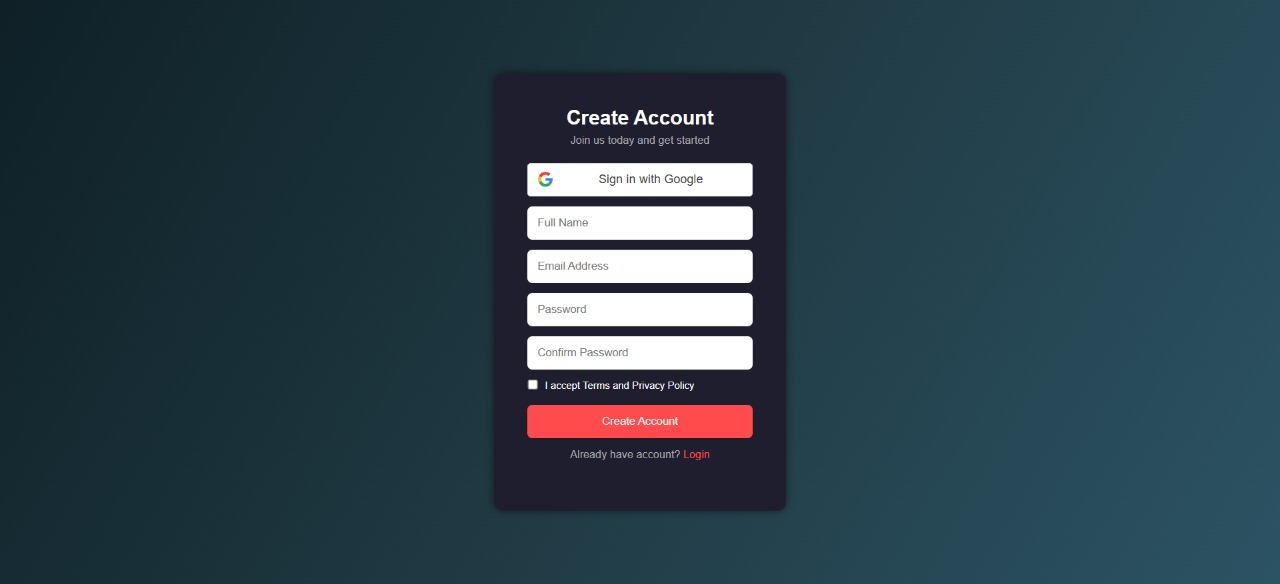Activate the Confirm Password field
Viewport: 1280px width, 584px height.
click(x=640, y=352)
